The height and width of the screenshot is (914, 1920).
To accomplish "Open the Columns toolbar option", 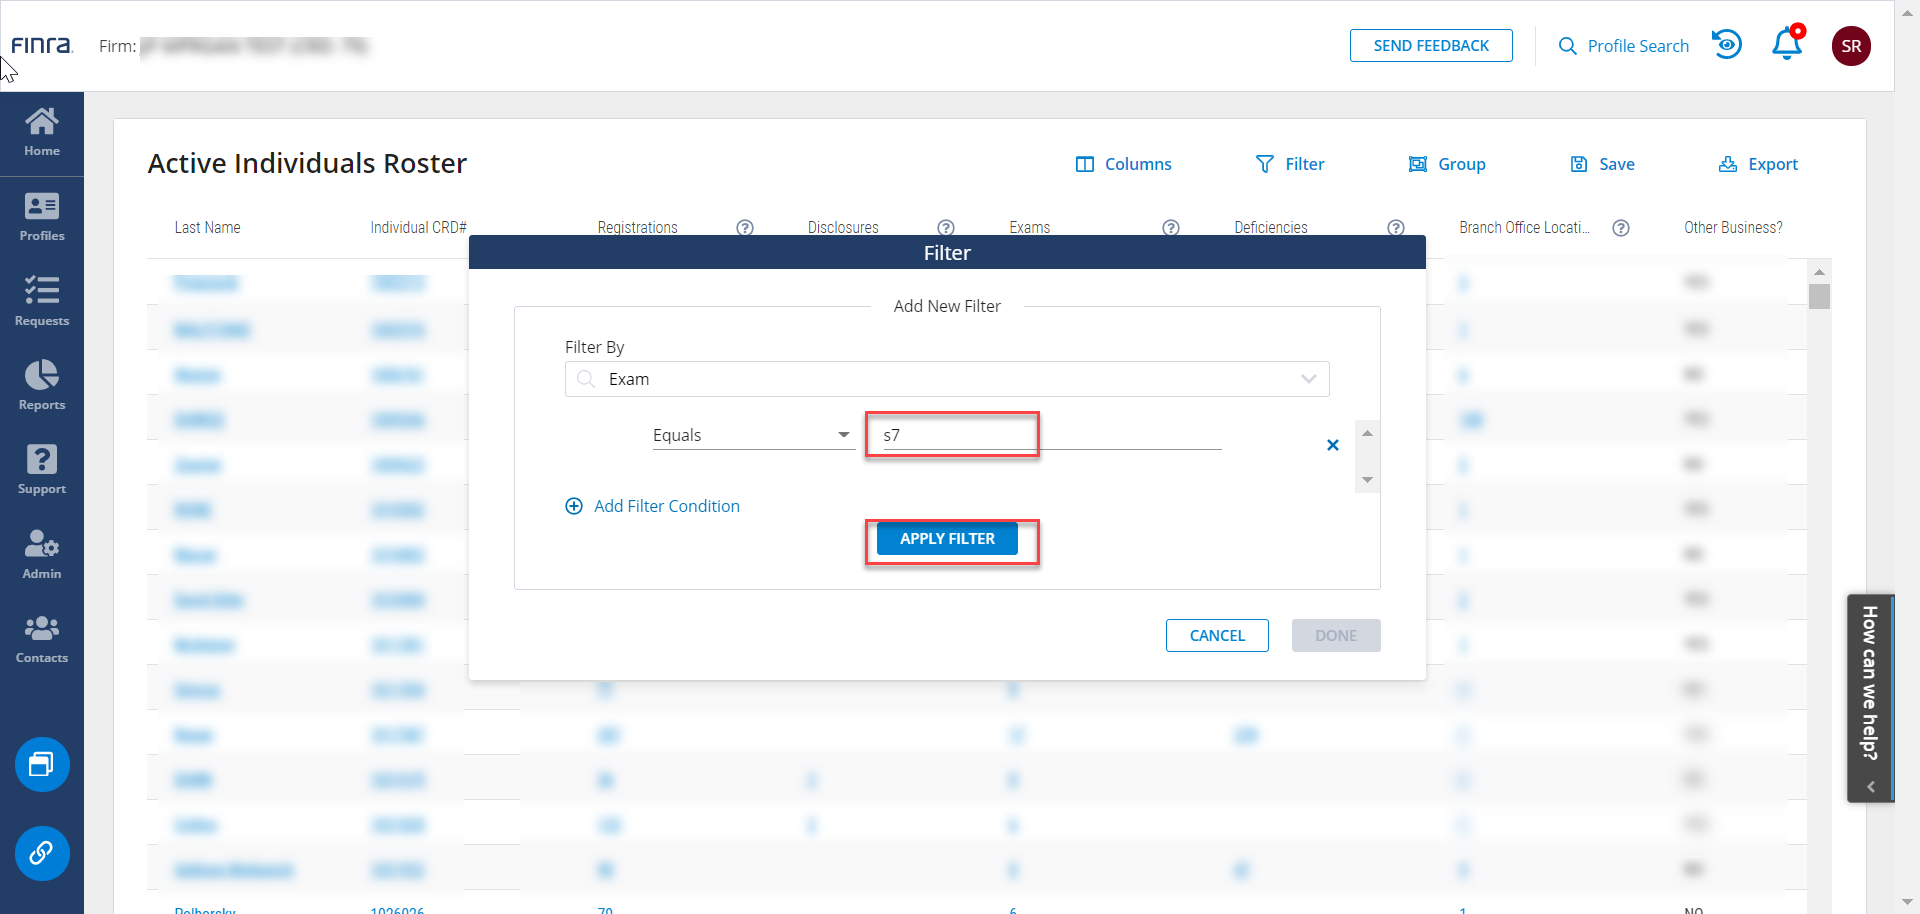I will pyautogui.click(x=1123, y=164).
